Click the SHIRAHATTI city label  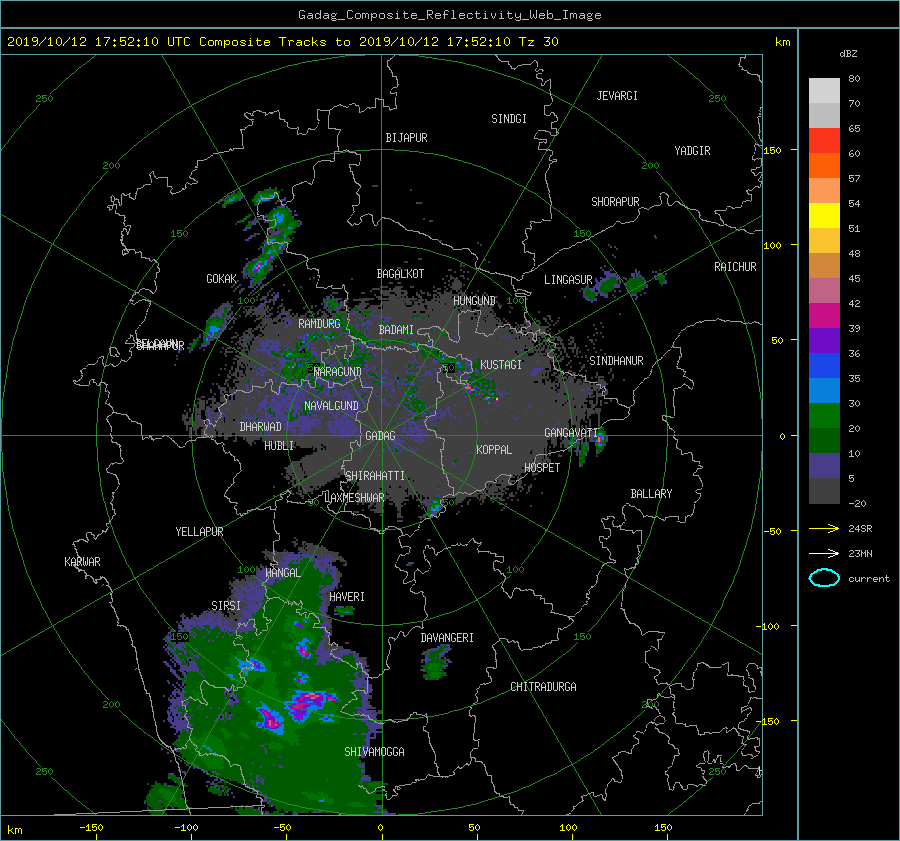(x=375, y=476)
